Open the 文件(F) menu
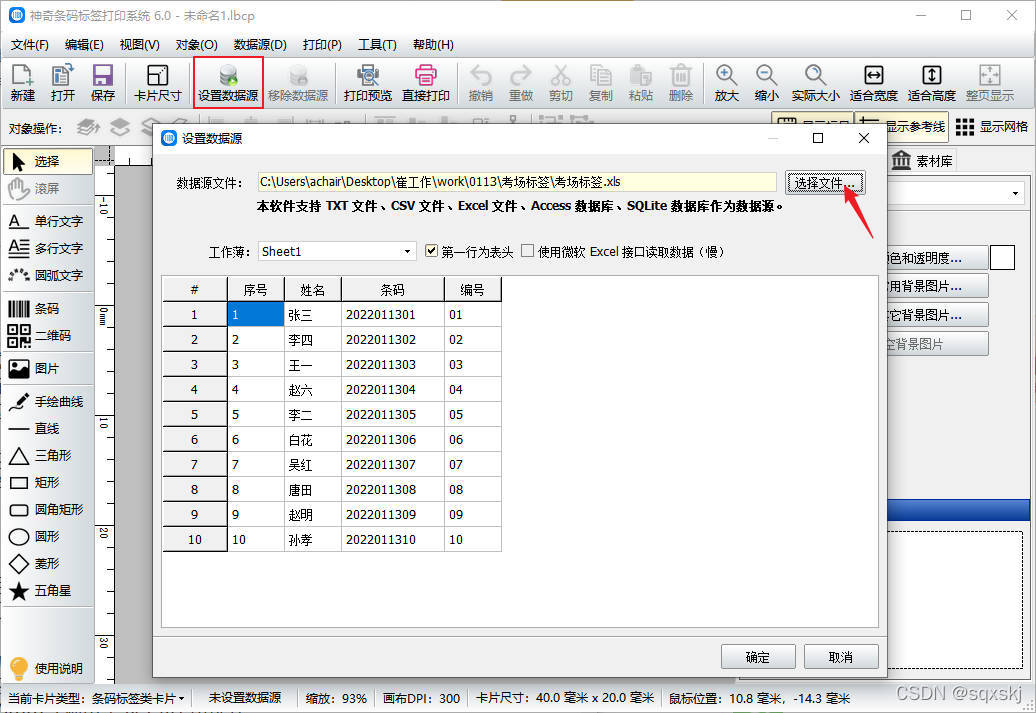The width and height of the screenshot is (1036, 713). (30, 45)
